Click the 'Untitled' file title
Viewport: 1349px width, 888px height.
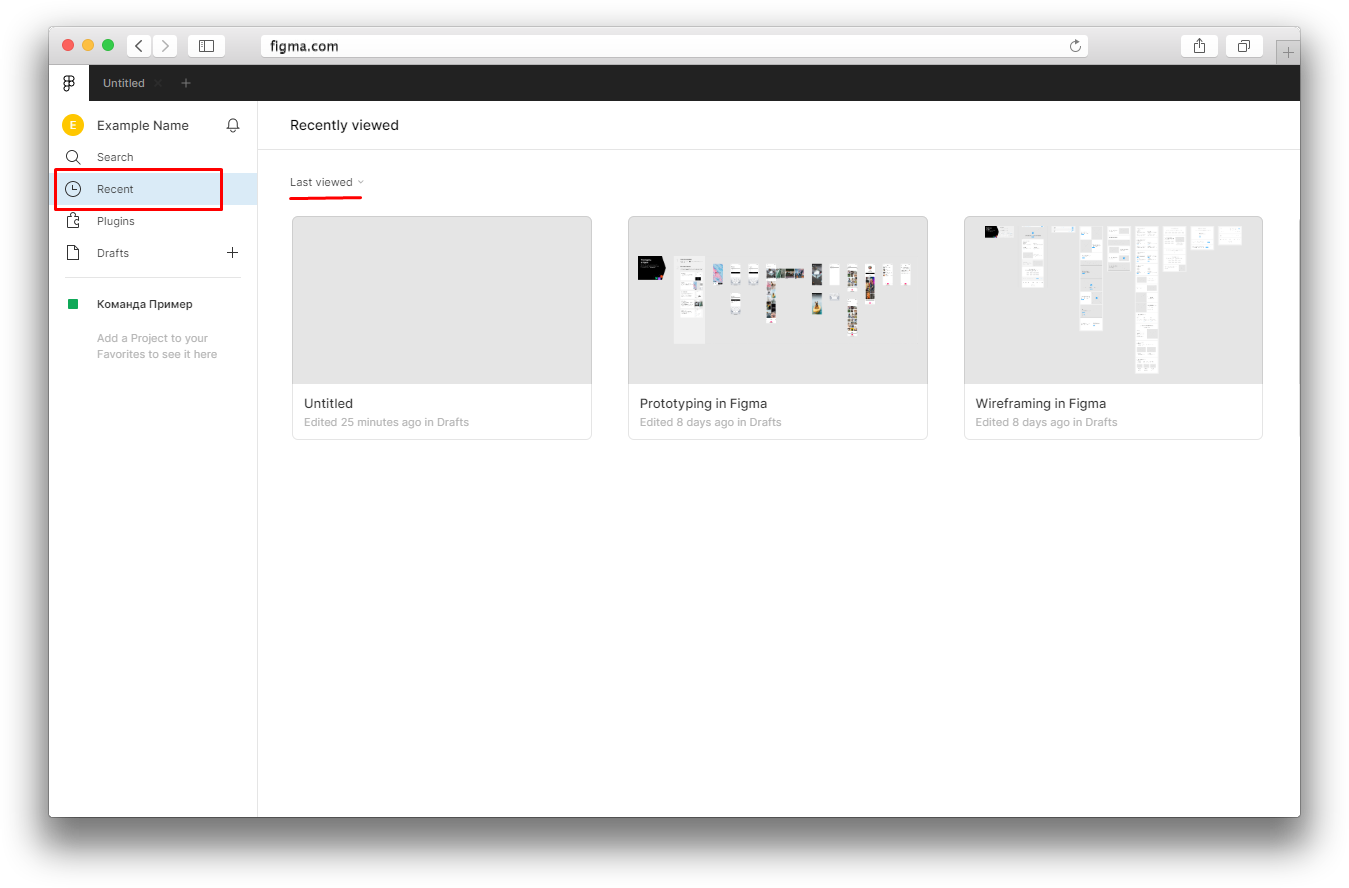[x=328, y=404]
